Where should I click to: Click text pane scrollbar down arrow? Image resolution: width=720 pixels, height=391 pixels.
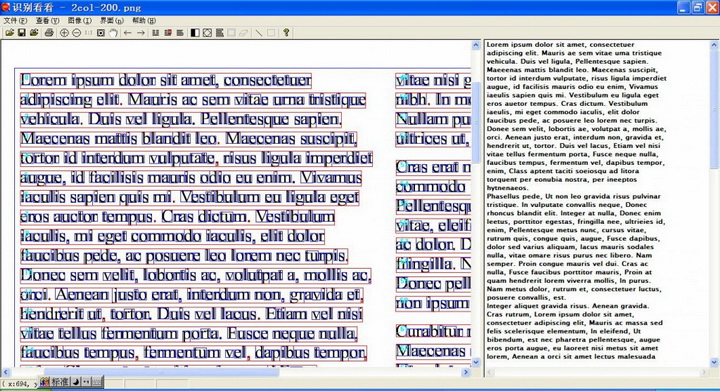714,362
